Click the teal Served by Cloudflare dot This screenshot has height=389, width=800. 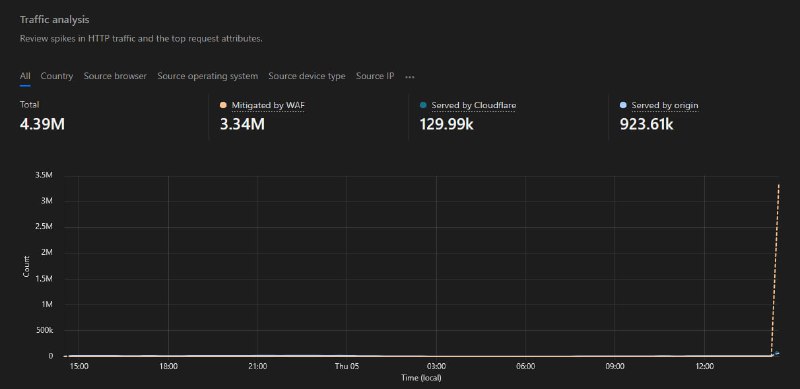(x=423, y=105)
